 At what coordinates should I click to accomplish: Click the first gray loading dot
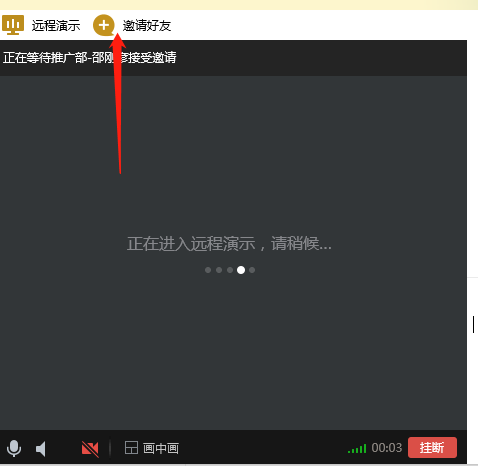[x=208, y=270]
